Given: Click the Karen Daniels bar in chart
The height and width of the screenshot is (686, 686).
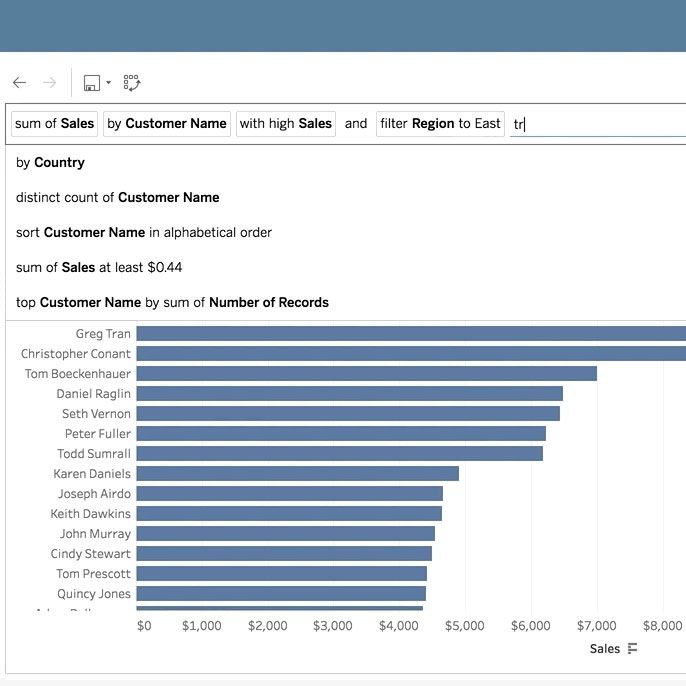Looking at the screenshot, I should coord(297,474).
